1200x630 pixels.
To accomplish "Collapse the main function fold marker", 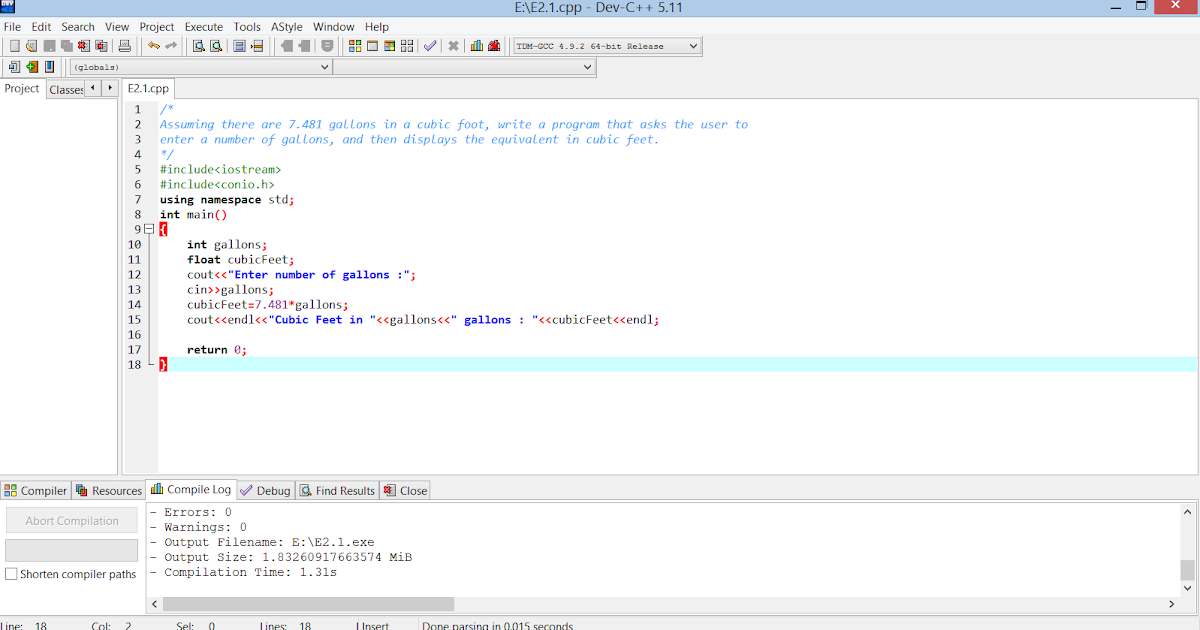I will 149,229.
